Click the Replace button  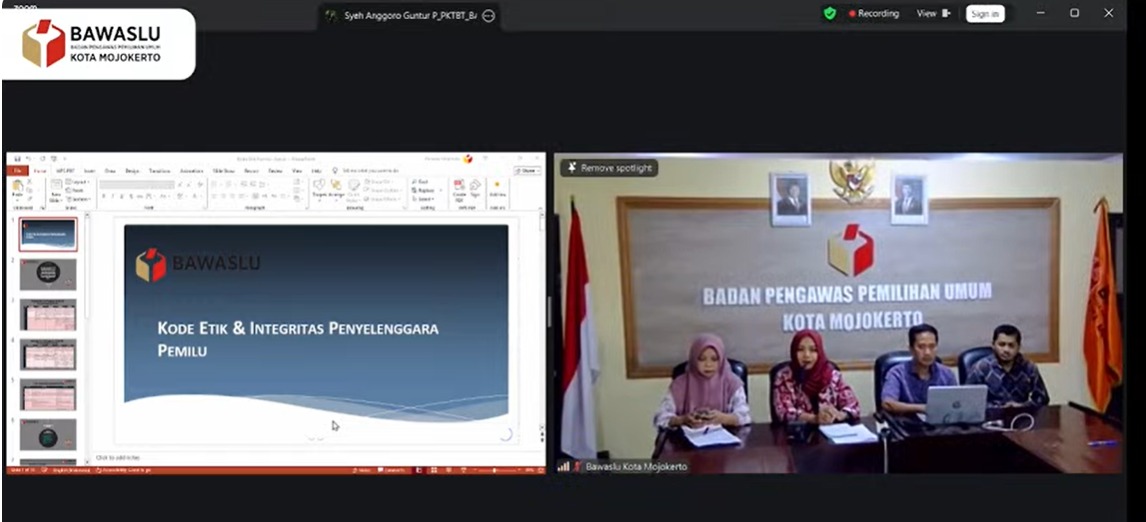(423, 190)
